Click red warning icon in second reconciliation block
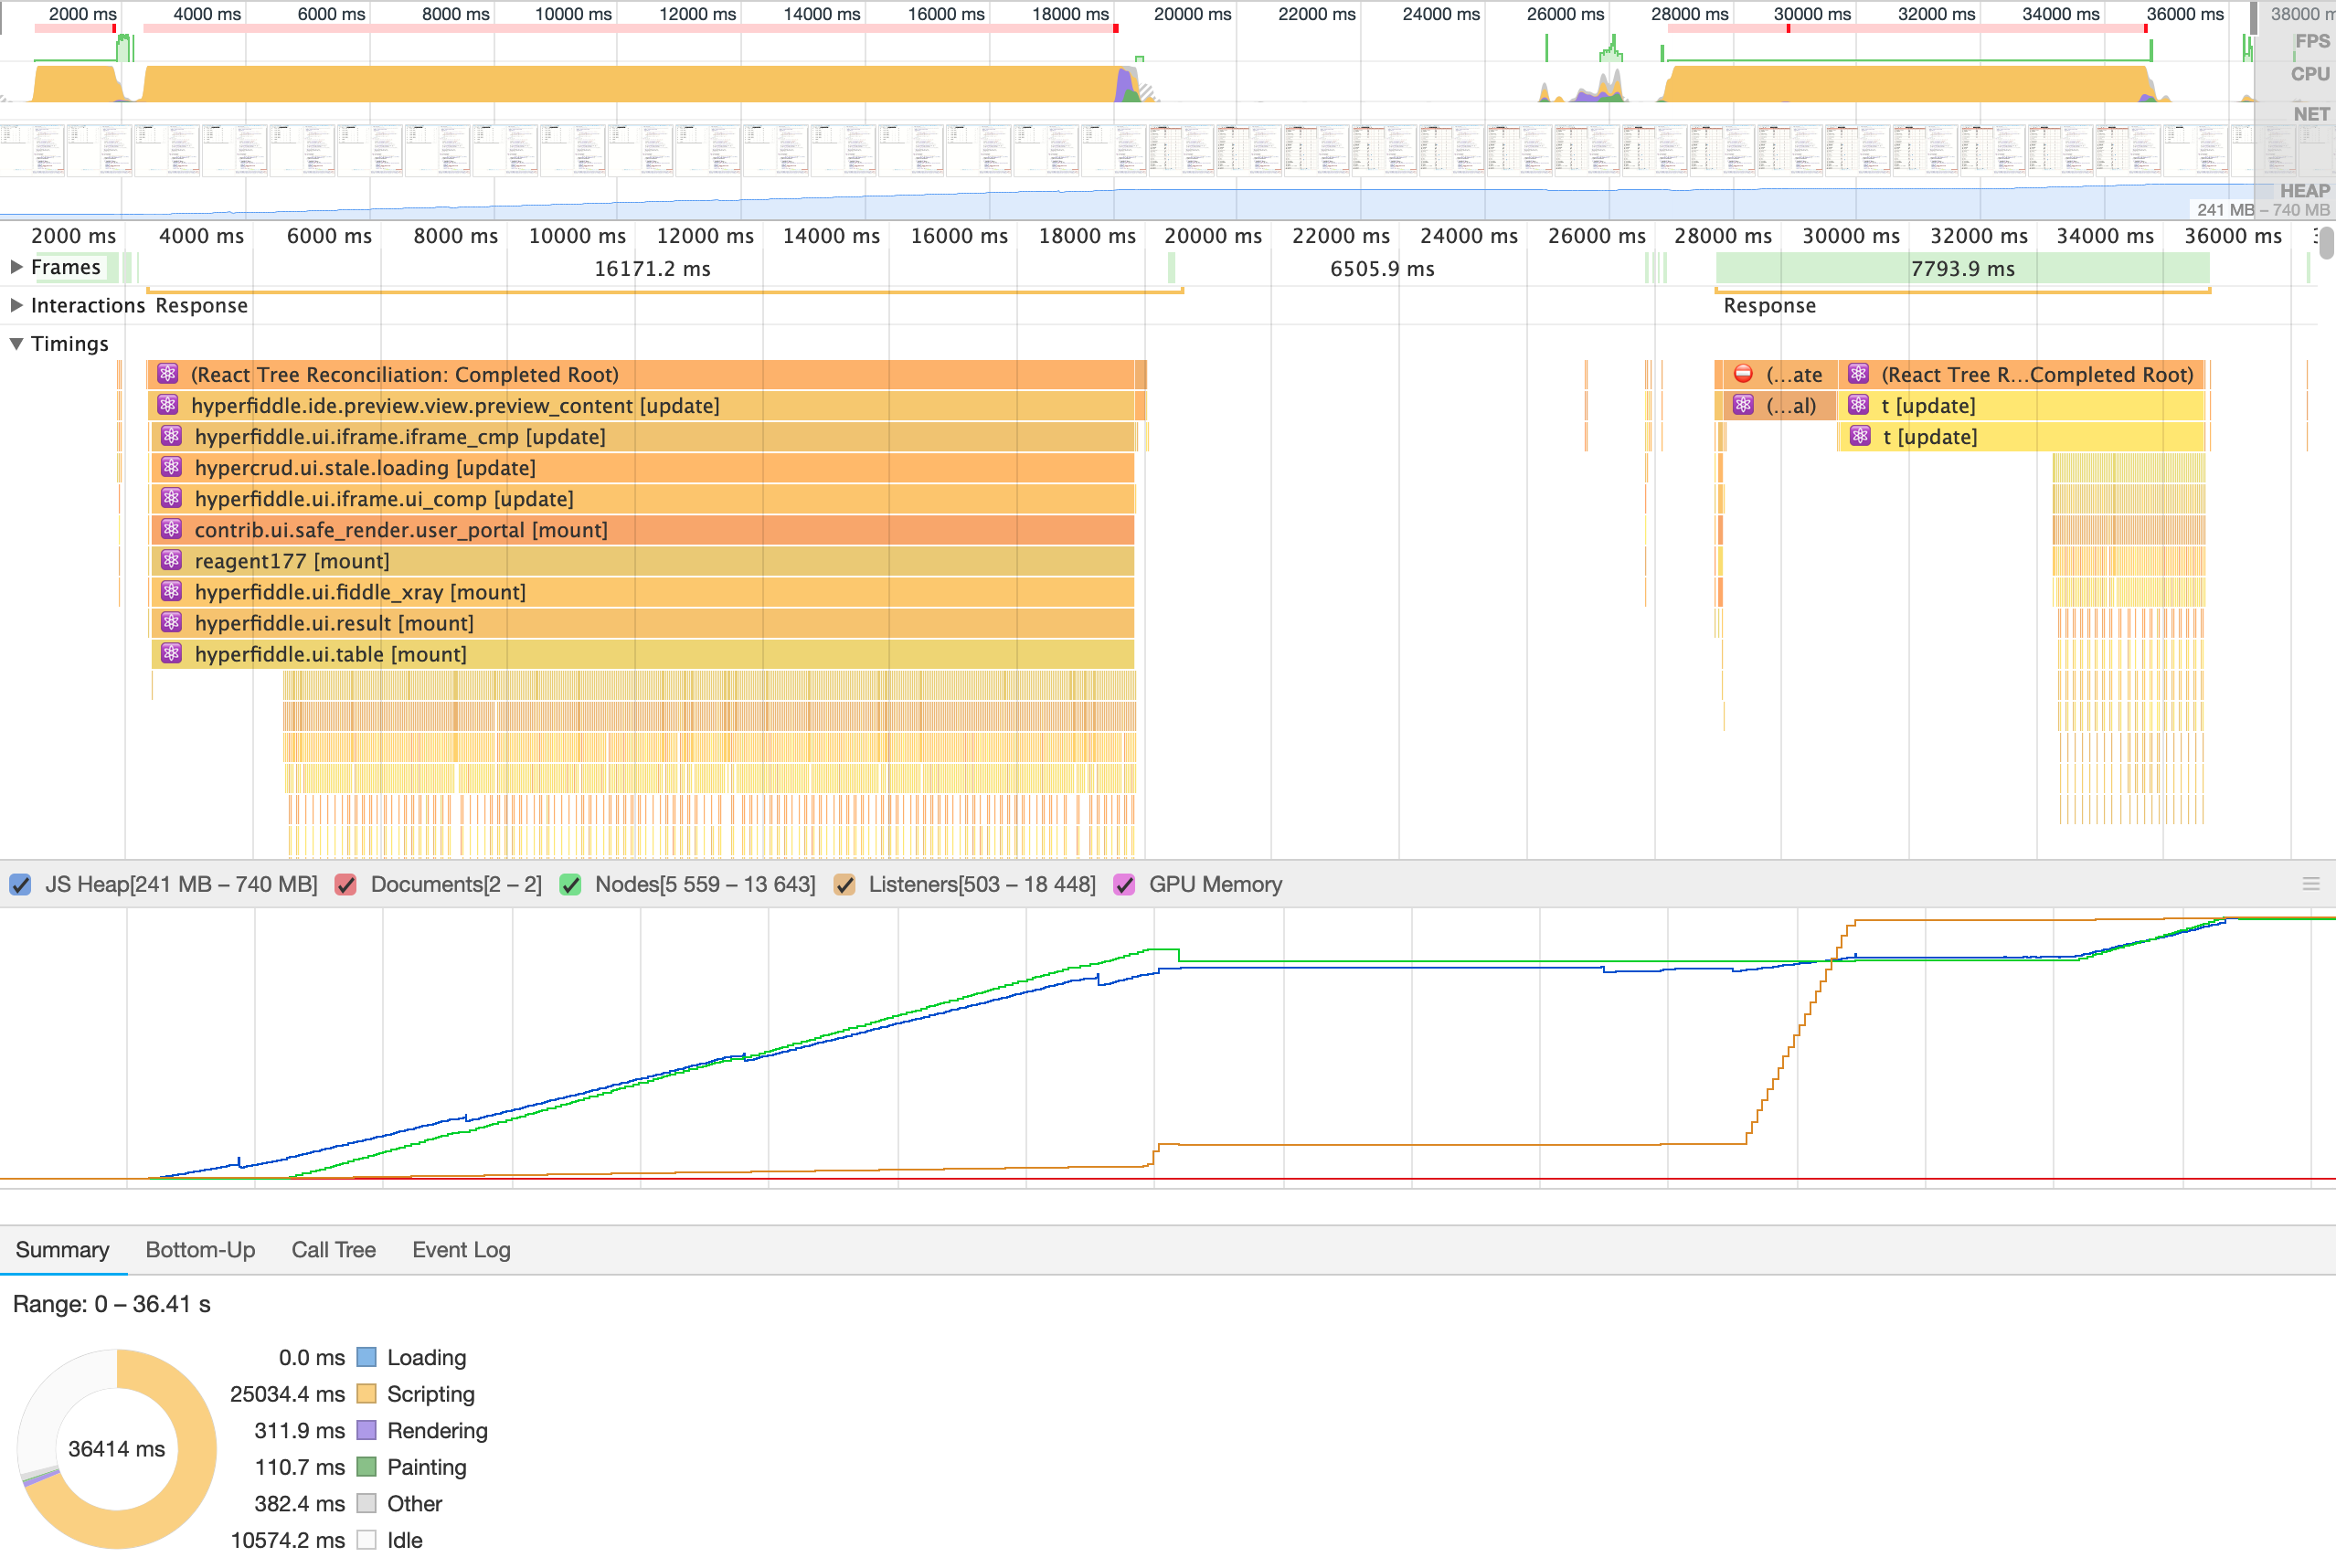Viewport: 2336px width, 1568px height. (x=1743, y=374)
